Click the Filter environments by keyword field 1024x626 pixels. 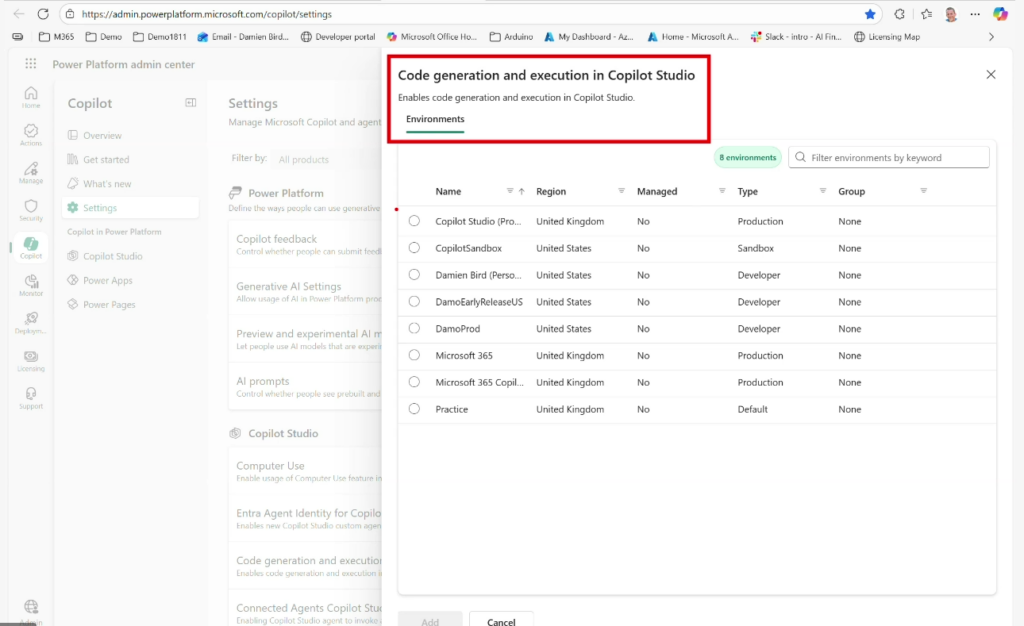(889, 157)
